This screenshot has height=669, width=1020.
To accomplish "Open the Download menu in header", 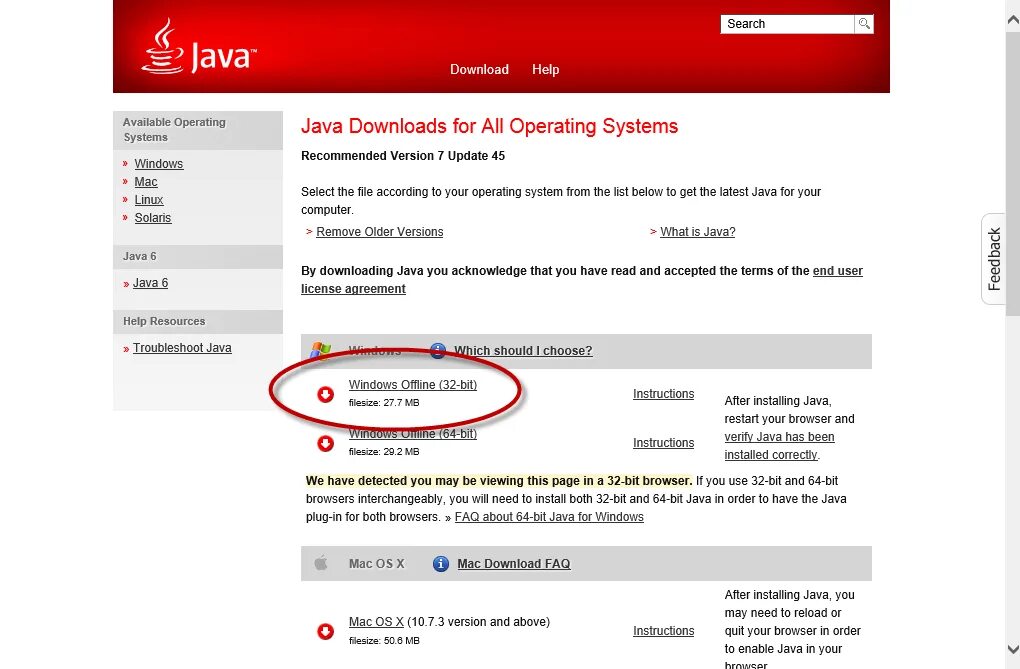I will tap(479, 70).
